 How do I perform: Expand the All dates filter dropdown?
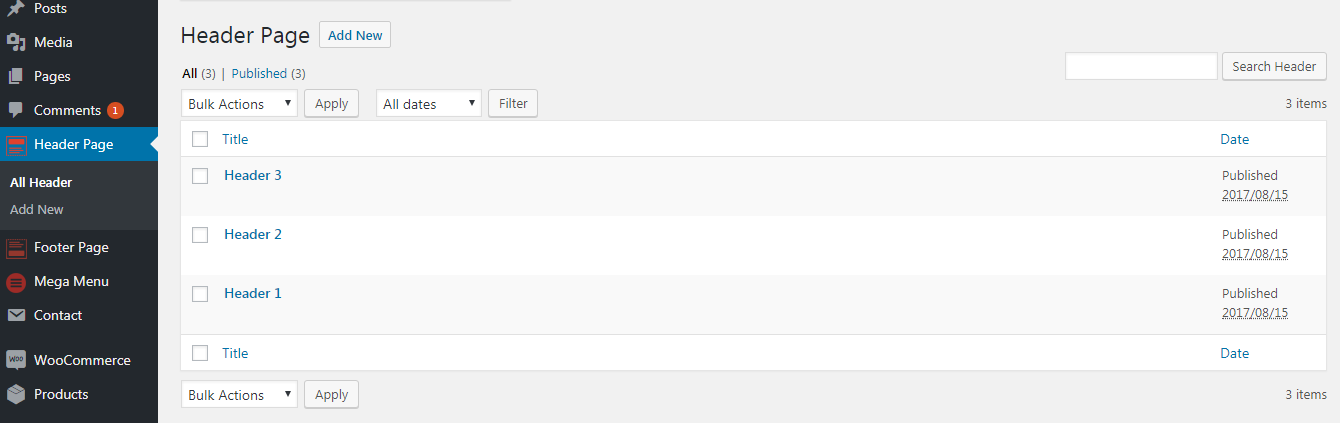[x=429, y=103]
